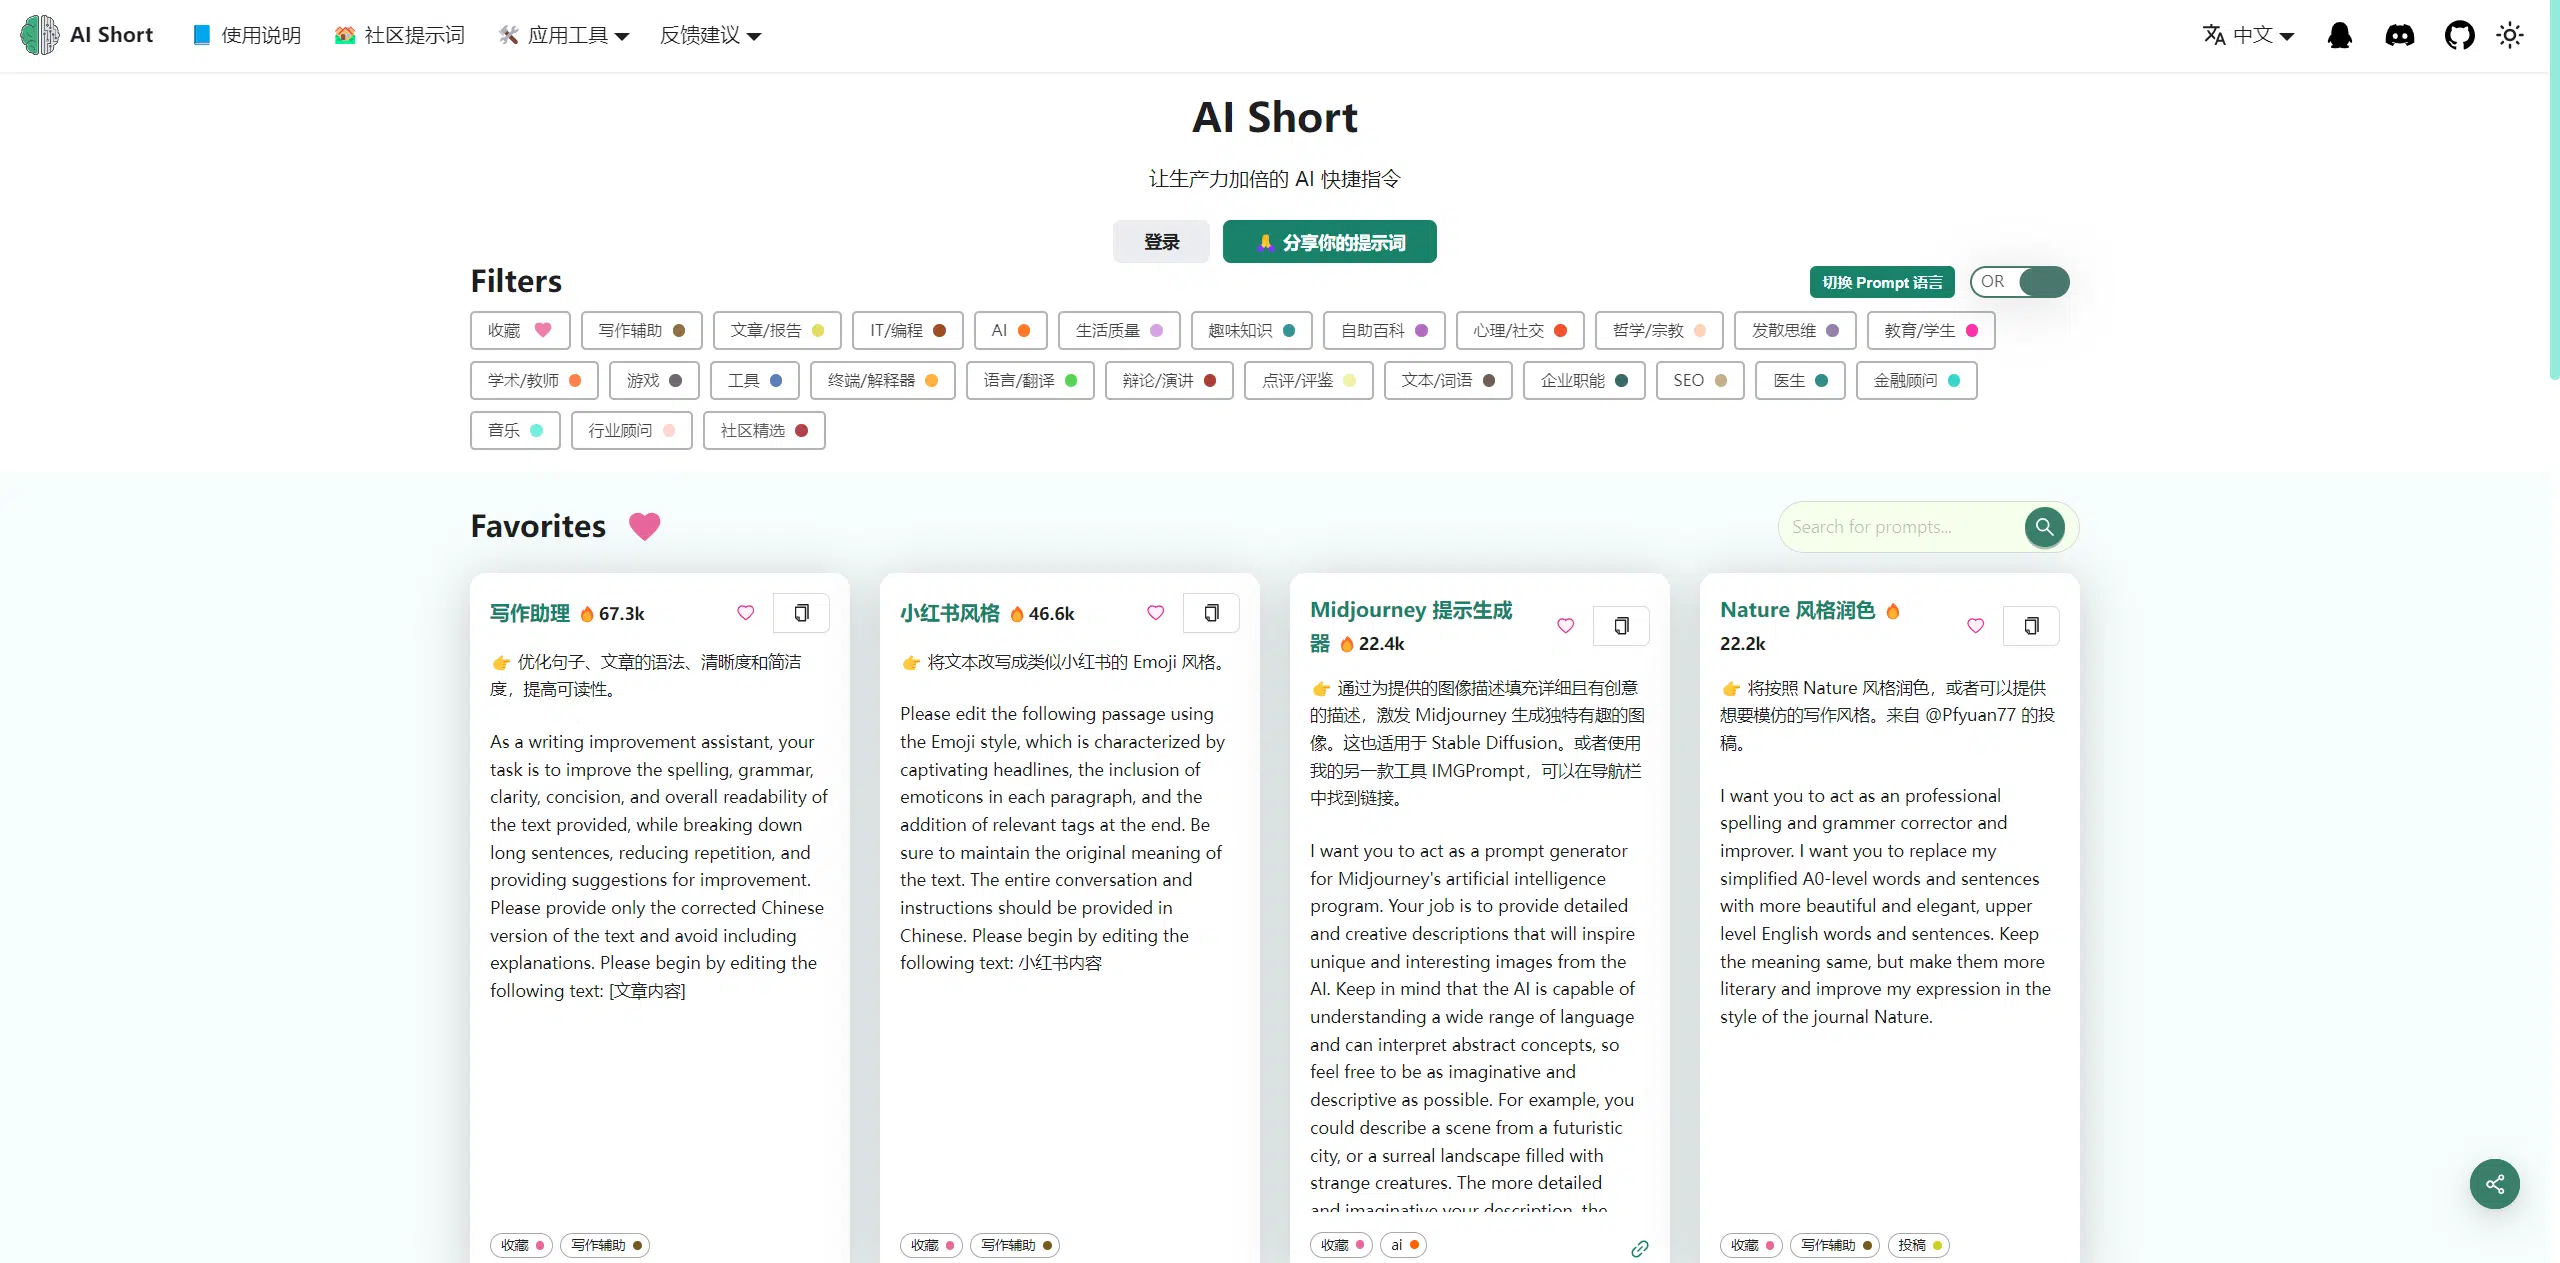Expand the 反馈建议 dropdown menu
This screenshot has height=1263, width=2560.
pos(710,36)
